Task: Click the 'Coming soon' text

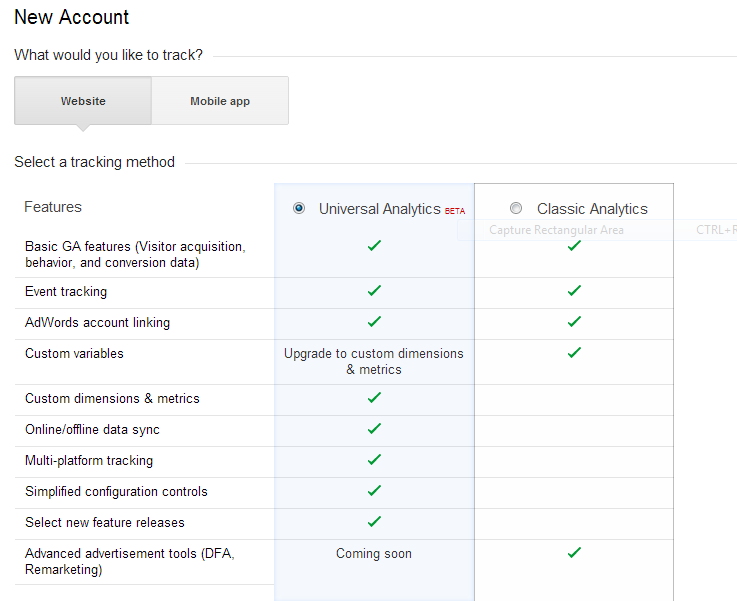Action: click(x=374, y=554)
